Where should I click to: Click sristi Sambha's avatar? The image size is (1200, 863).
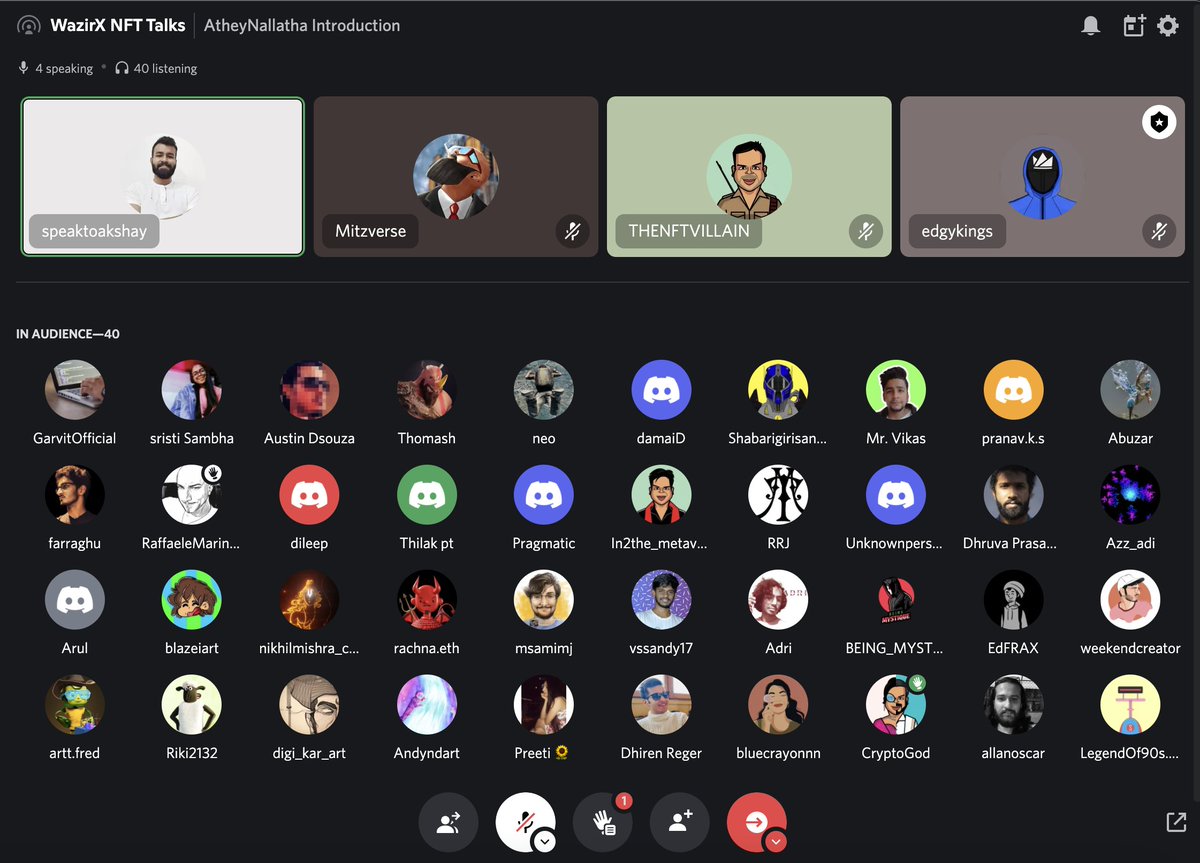[x=192, y=390]
